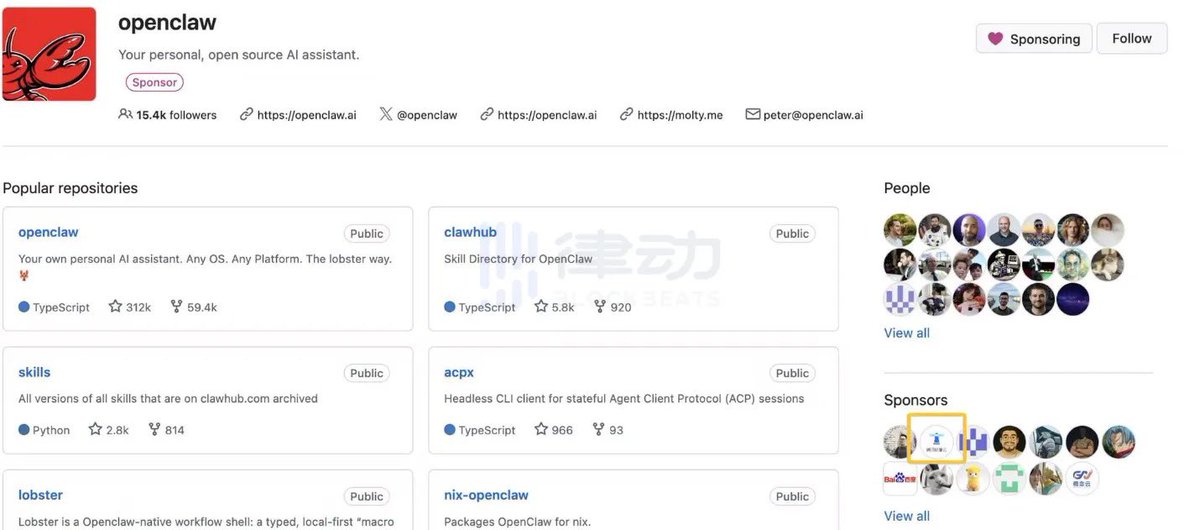
Task: Open the purple identicon avatar under People
Action: [900, 299]
